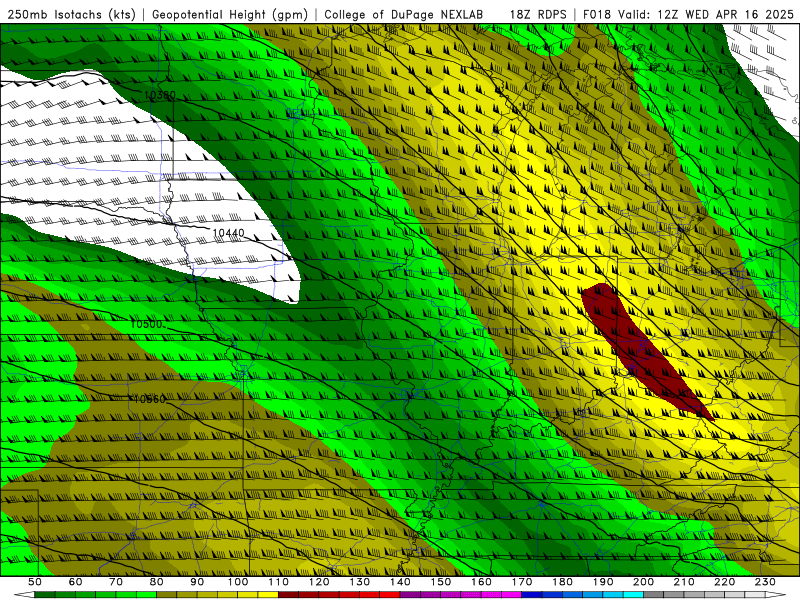The height and width of the screenshot is (600, 800).
Task: Click the 230 label on color scale
Action: tap(765, 582)
